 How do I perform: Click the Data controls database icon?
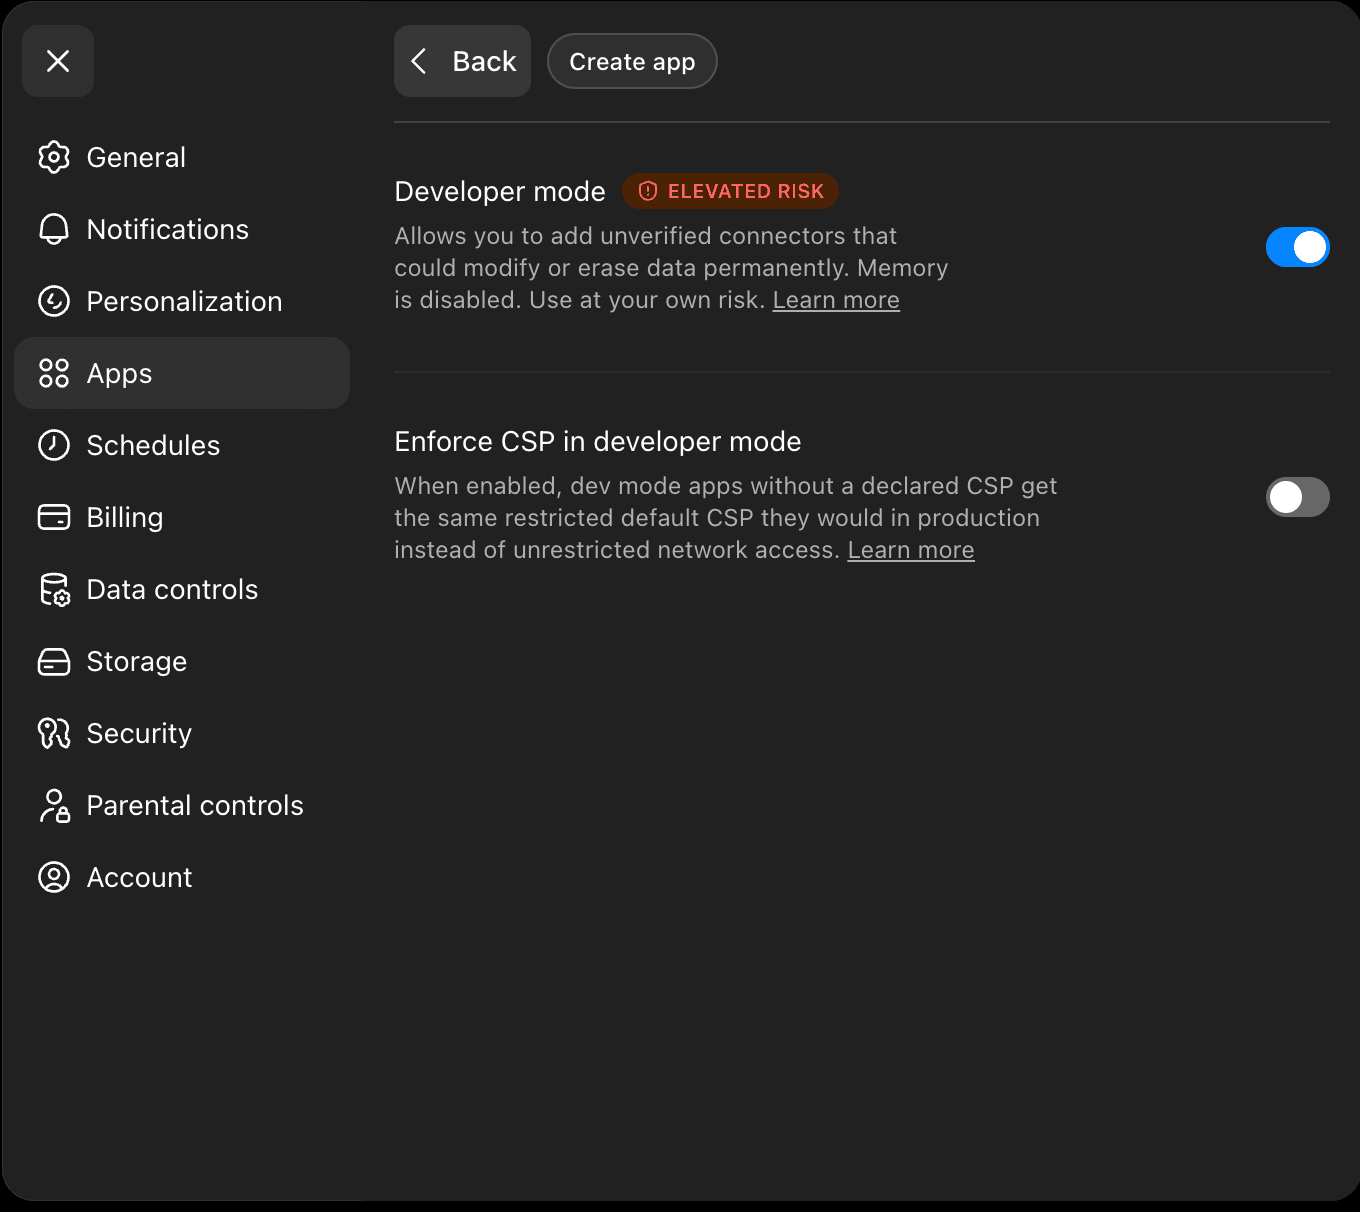54,589
